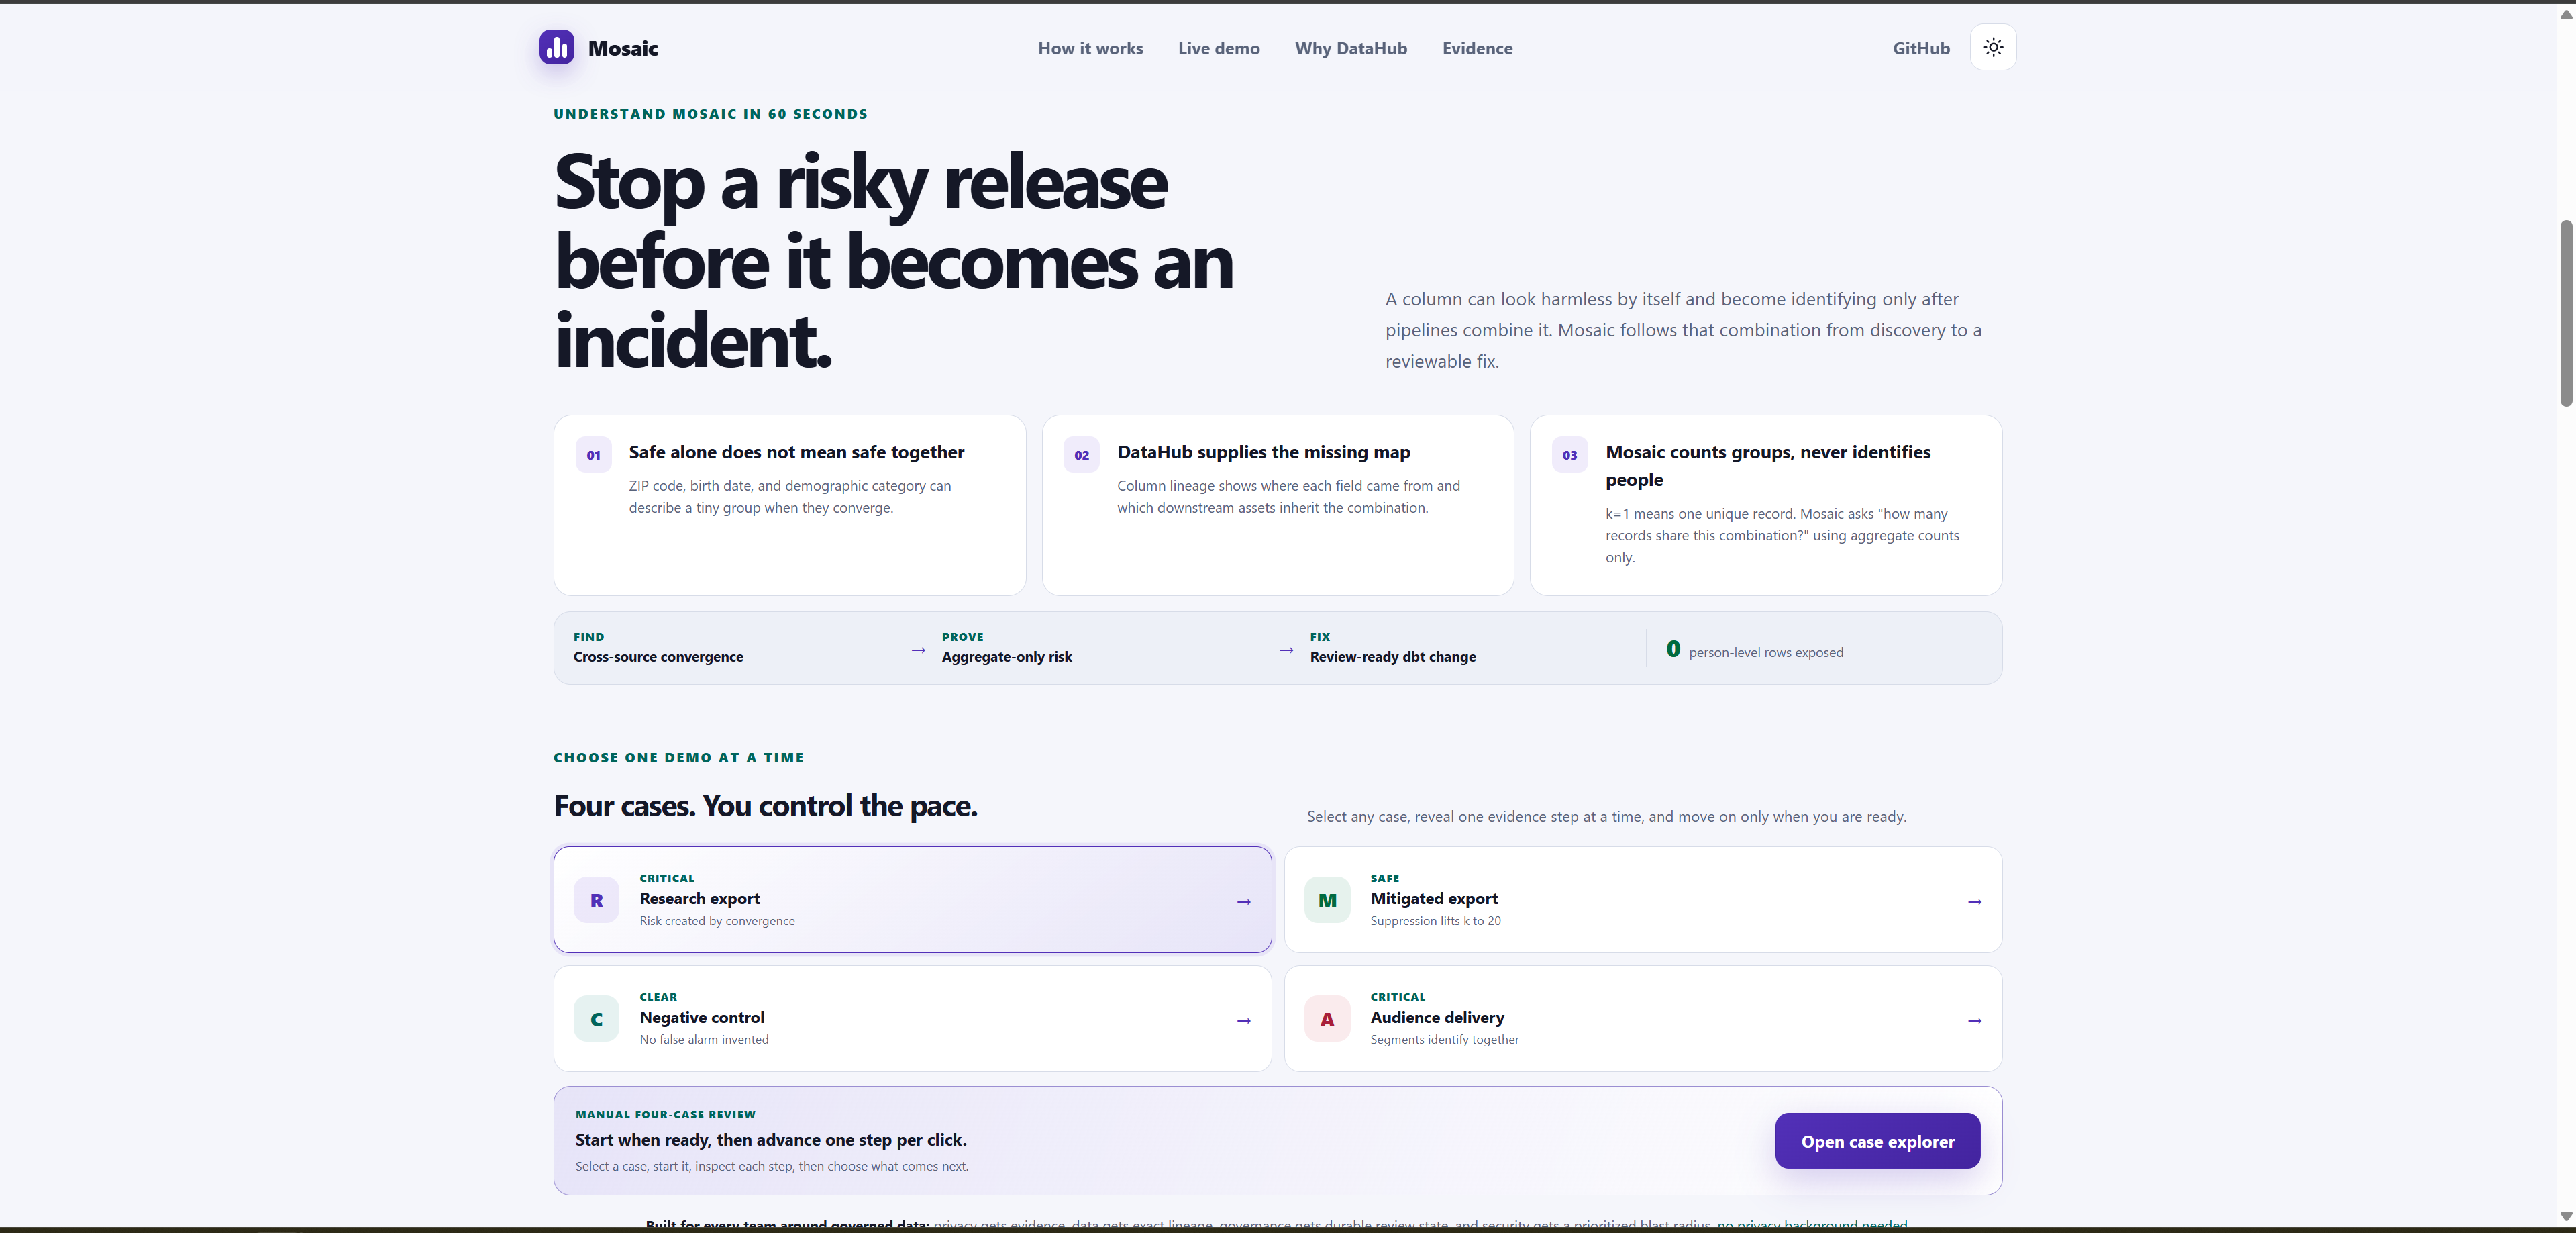2576x1233 pixels.
Task: Click the "Review-ready dbt change" text
Action: tap(1392, 657)
